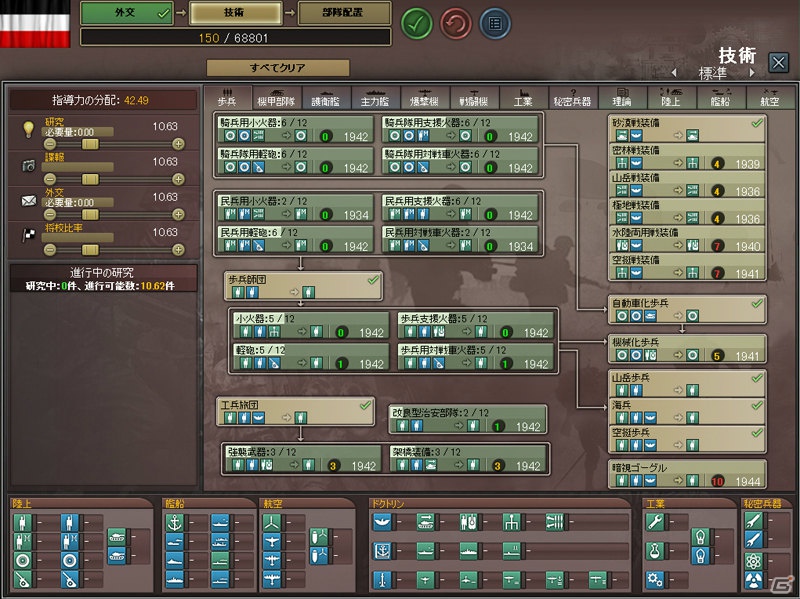The height and width of the screenshot is (599, 800).
Task: Select the 歩兵師団 technology box
Action: click(304, 286)
